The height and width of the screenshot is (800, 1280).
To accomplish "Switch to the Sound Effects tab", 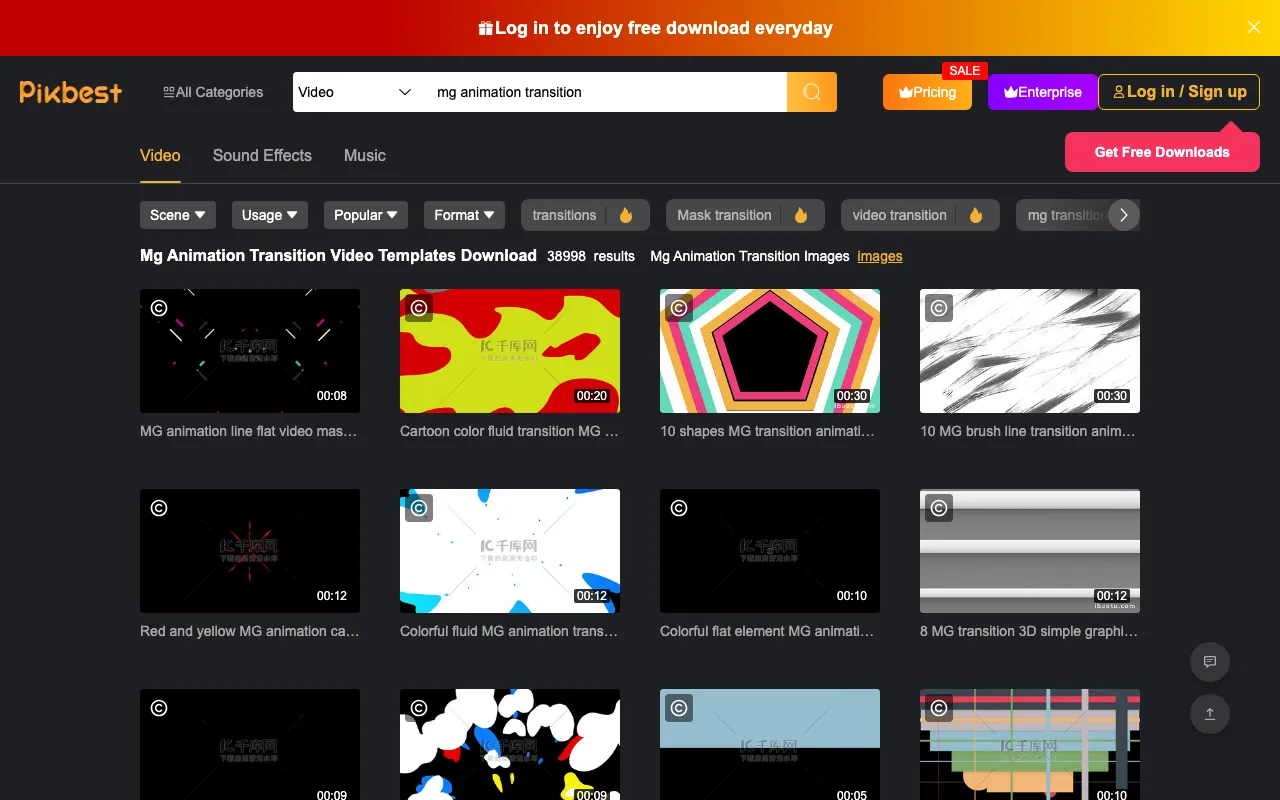I will coord(262,155).
